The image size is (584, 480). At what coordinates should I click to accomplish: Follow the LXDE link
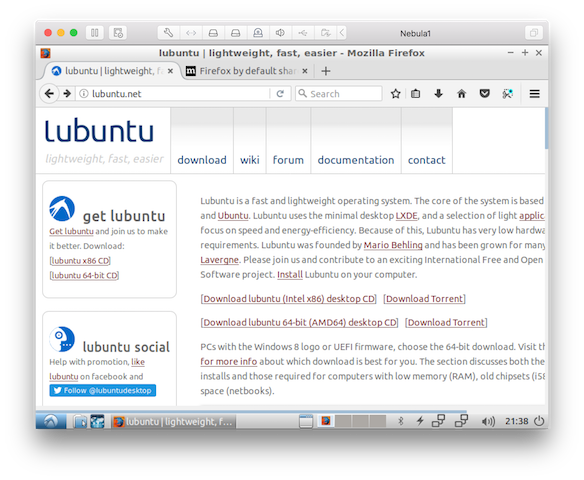coord(407,216)
